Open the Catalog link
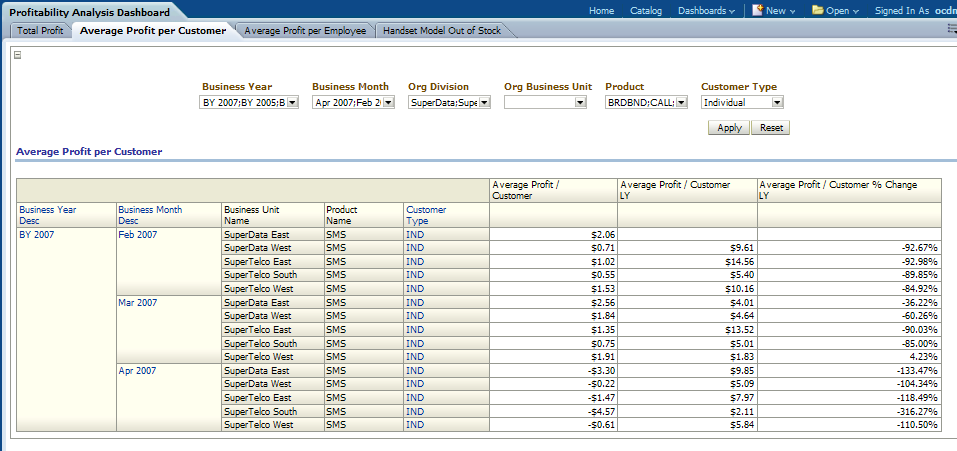Screen dimensions: 957x451 [646, 10]
